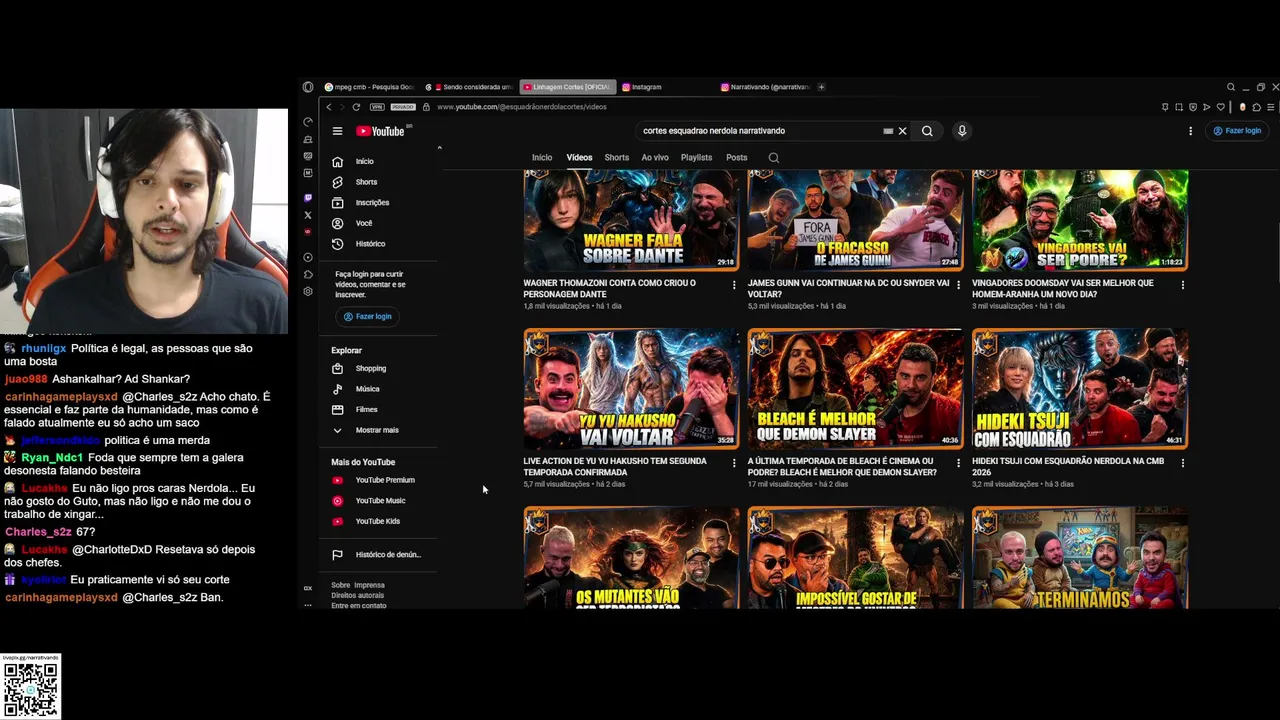
Task: Open Vingadores Doomsday video title
Action: click(x=1062, y=289)
